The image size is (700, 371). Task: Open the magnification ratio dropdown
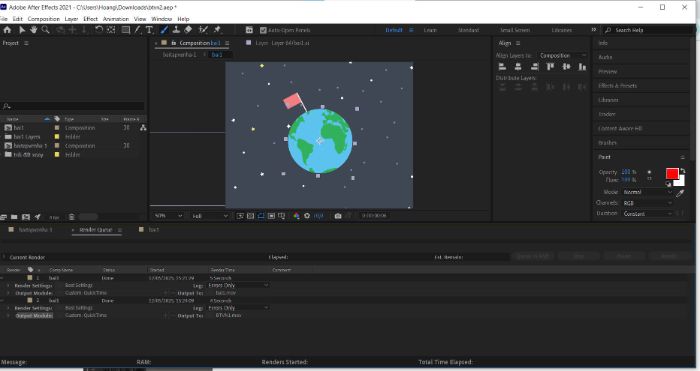point(168,216)
